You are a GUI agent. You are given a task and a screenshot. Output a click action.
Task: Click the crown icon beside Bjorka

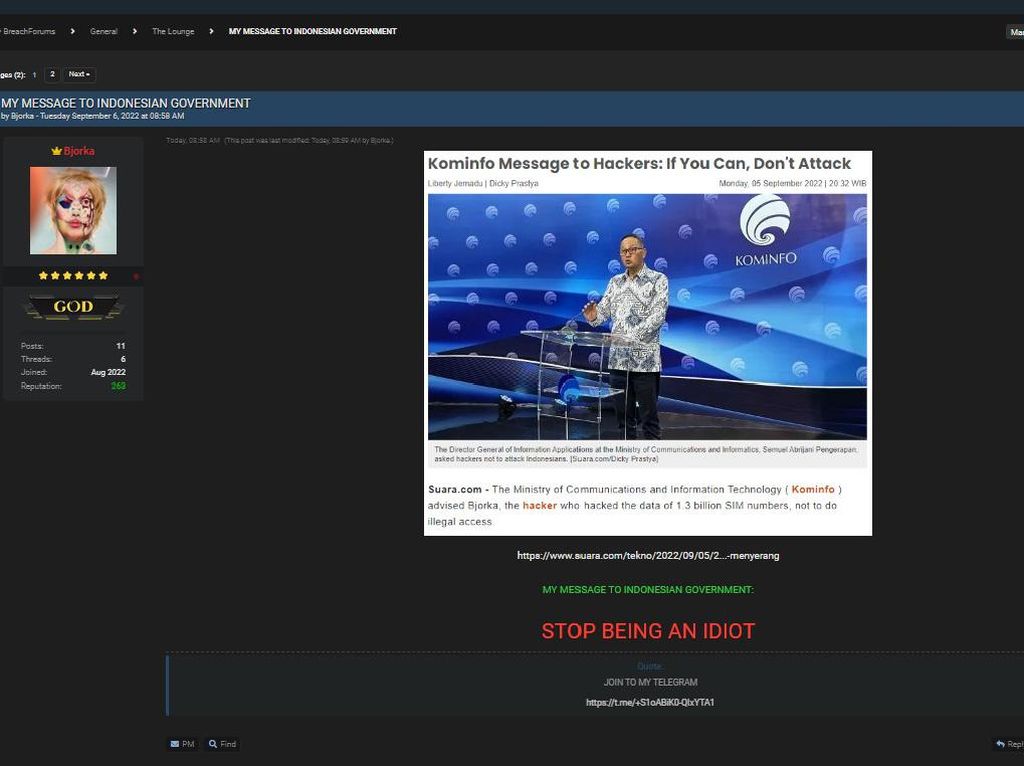coord(57,151)
